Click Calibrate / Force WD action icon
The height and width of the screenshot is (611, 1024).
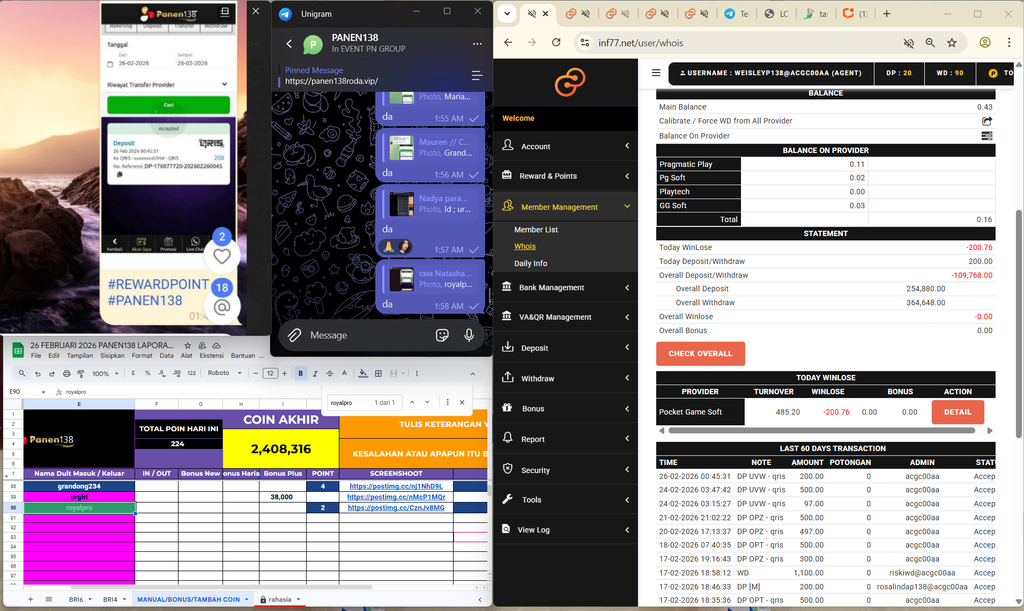(x=987, y=121)
